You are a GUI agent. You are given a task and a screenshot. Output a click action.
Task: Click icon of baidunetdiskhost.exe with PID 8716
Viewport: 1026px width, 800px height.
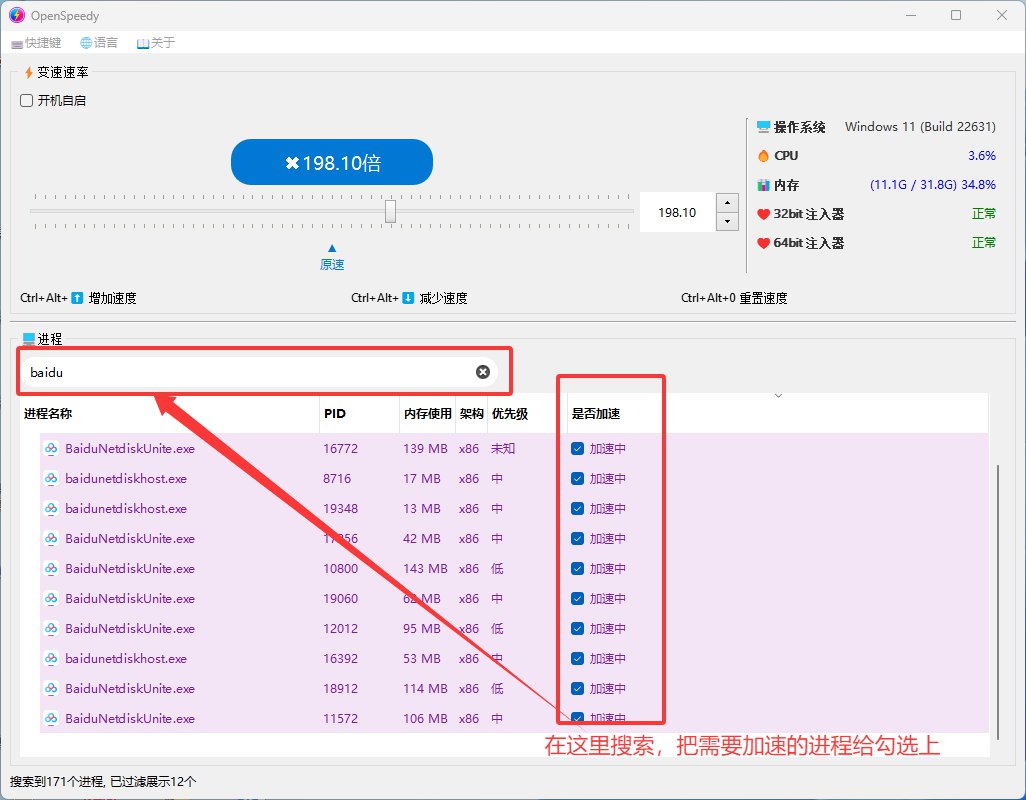pos(51,479)
